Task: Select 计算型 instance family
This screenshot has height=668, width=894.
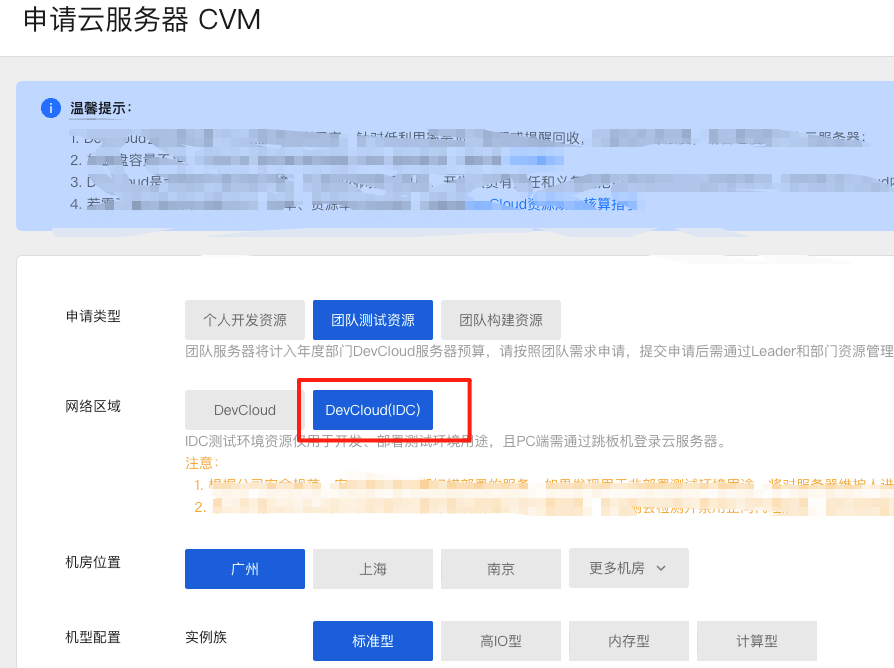Action: coord(757,641)
